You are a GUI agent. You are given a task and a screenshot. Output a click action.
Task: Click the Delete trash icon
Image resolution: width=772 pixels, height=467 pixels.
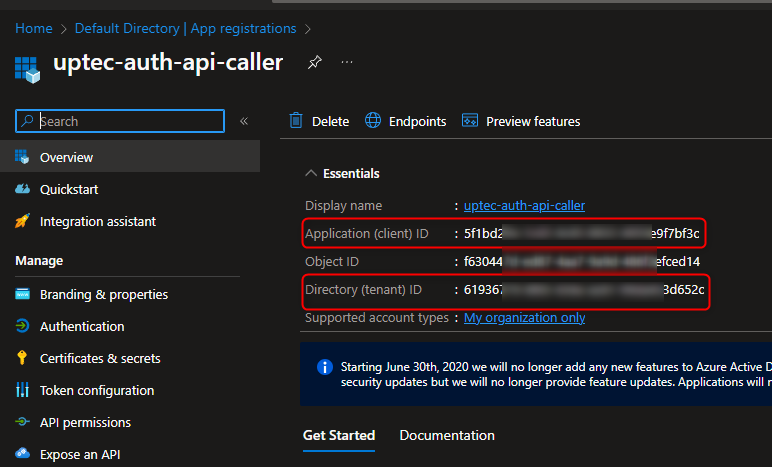coord(296,121)
